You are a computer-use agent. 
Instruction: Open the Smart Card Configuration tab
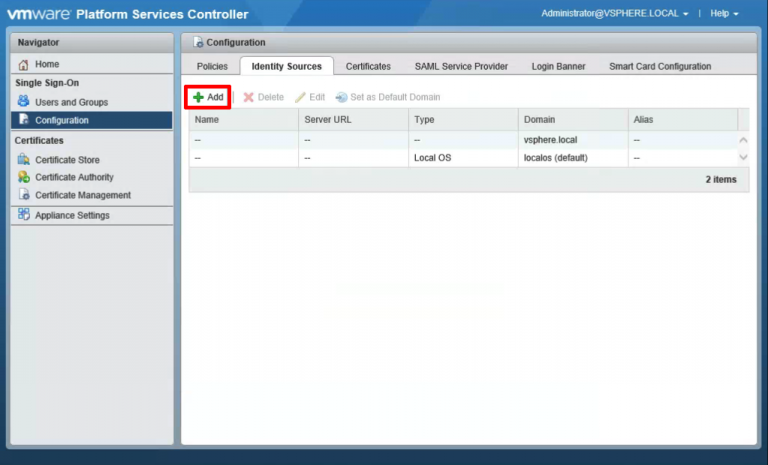pyautogui.click(x=660, y=66)
